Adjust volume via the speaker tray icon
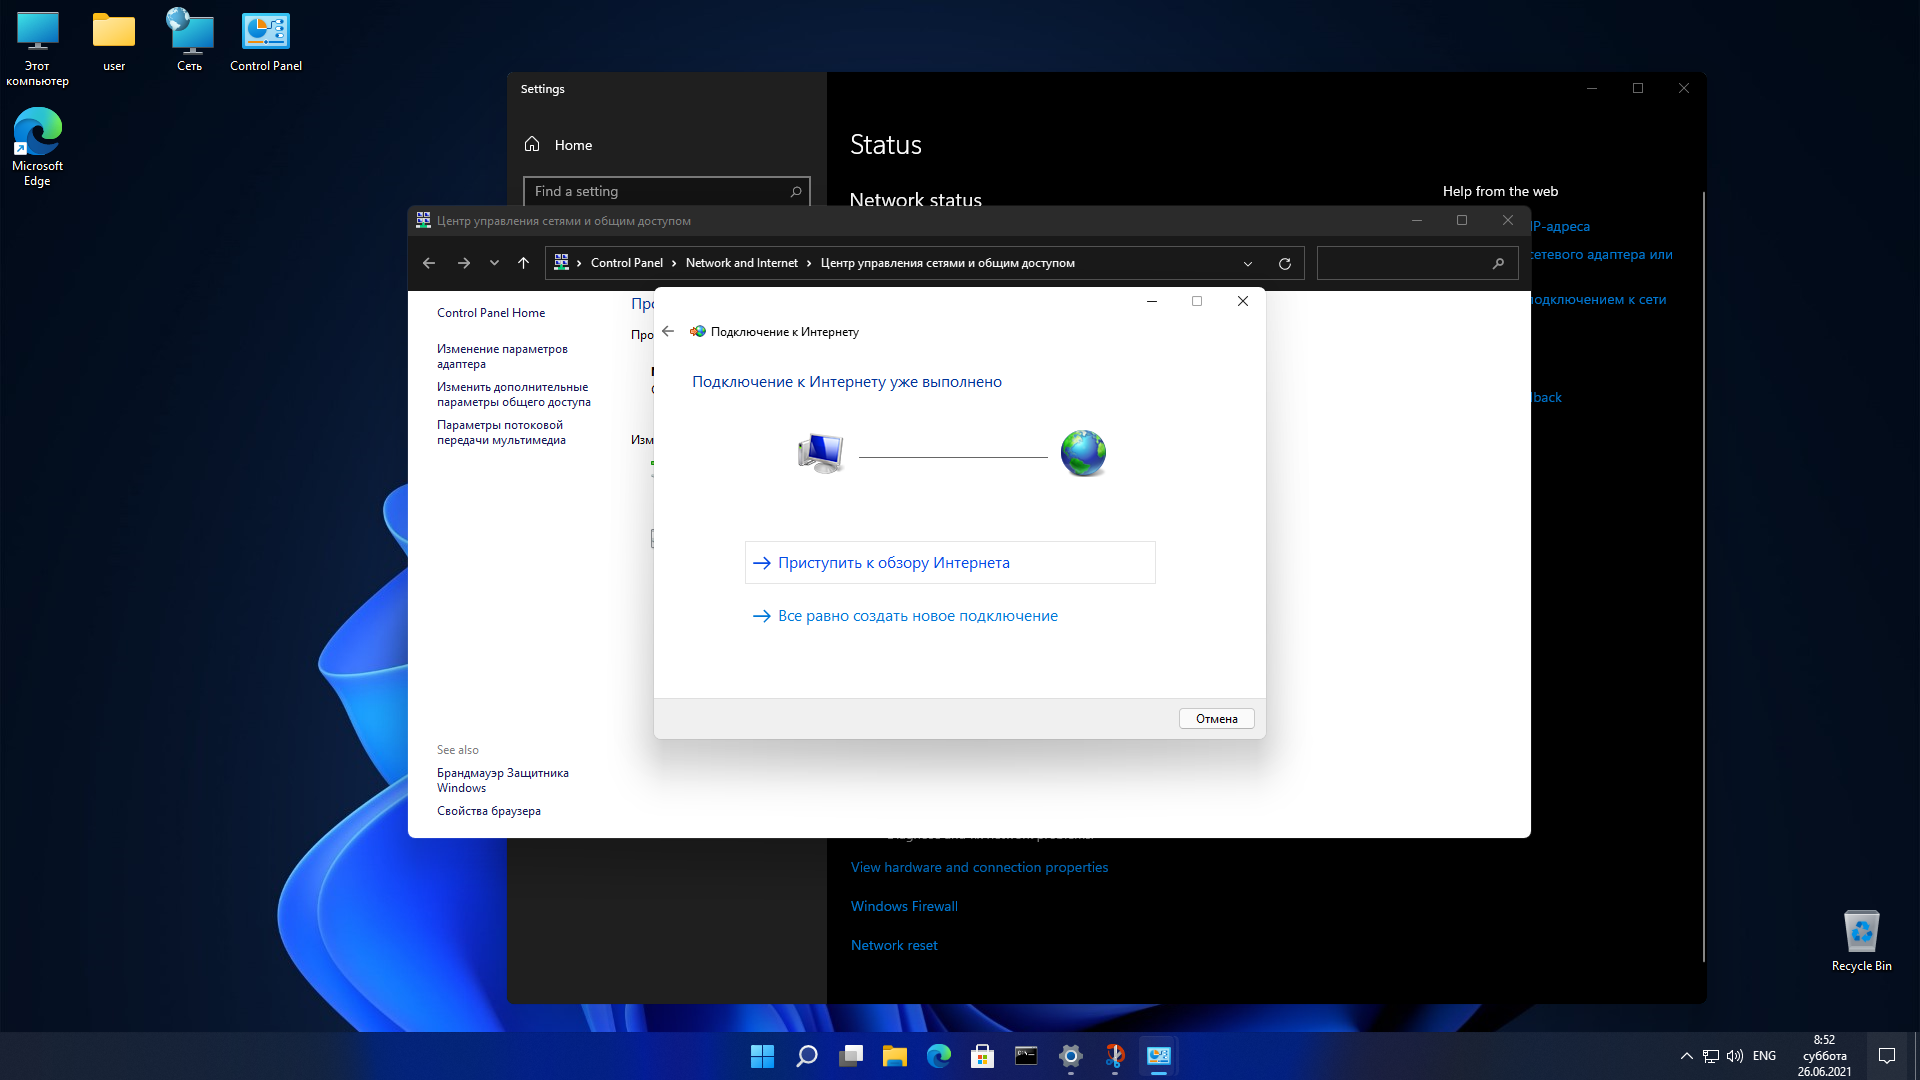Viewport: 1920px width, 1080px height. click(x=1733, y=1055)
